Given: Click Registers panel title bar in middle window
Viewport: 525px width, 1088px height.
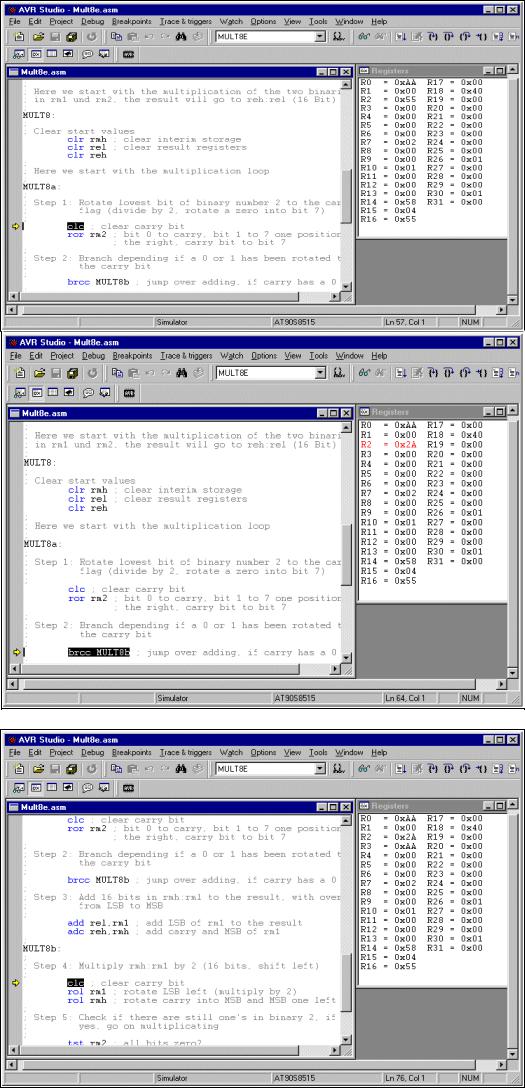Looking at the screenshot, I should point(433,412).
